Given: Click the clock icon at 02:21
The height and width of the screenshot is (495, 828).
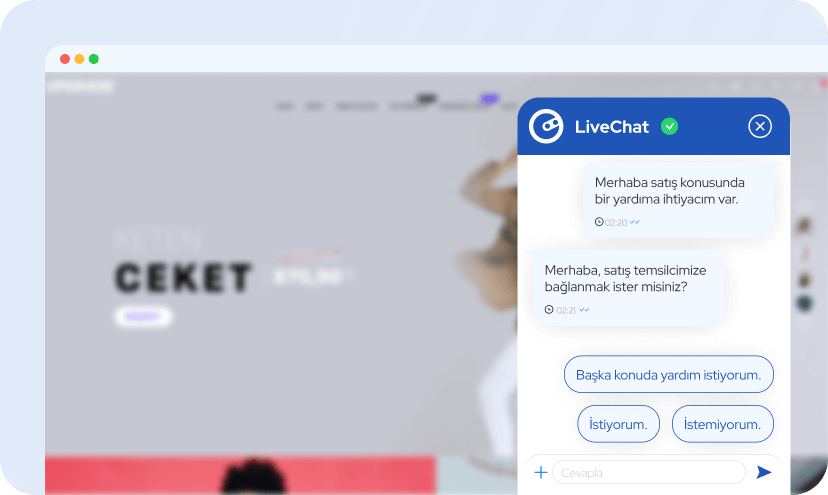Looking at the screenshot, I should click(x=549, y=310).
